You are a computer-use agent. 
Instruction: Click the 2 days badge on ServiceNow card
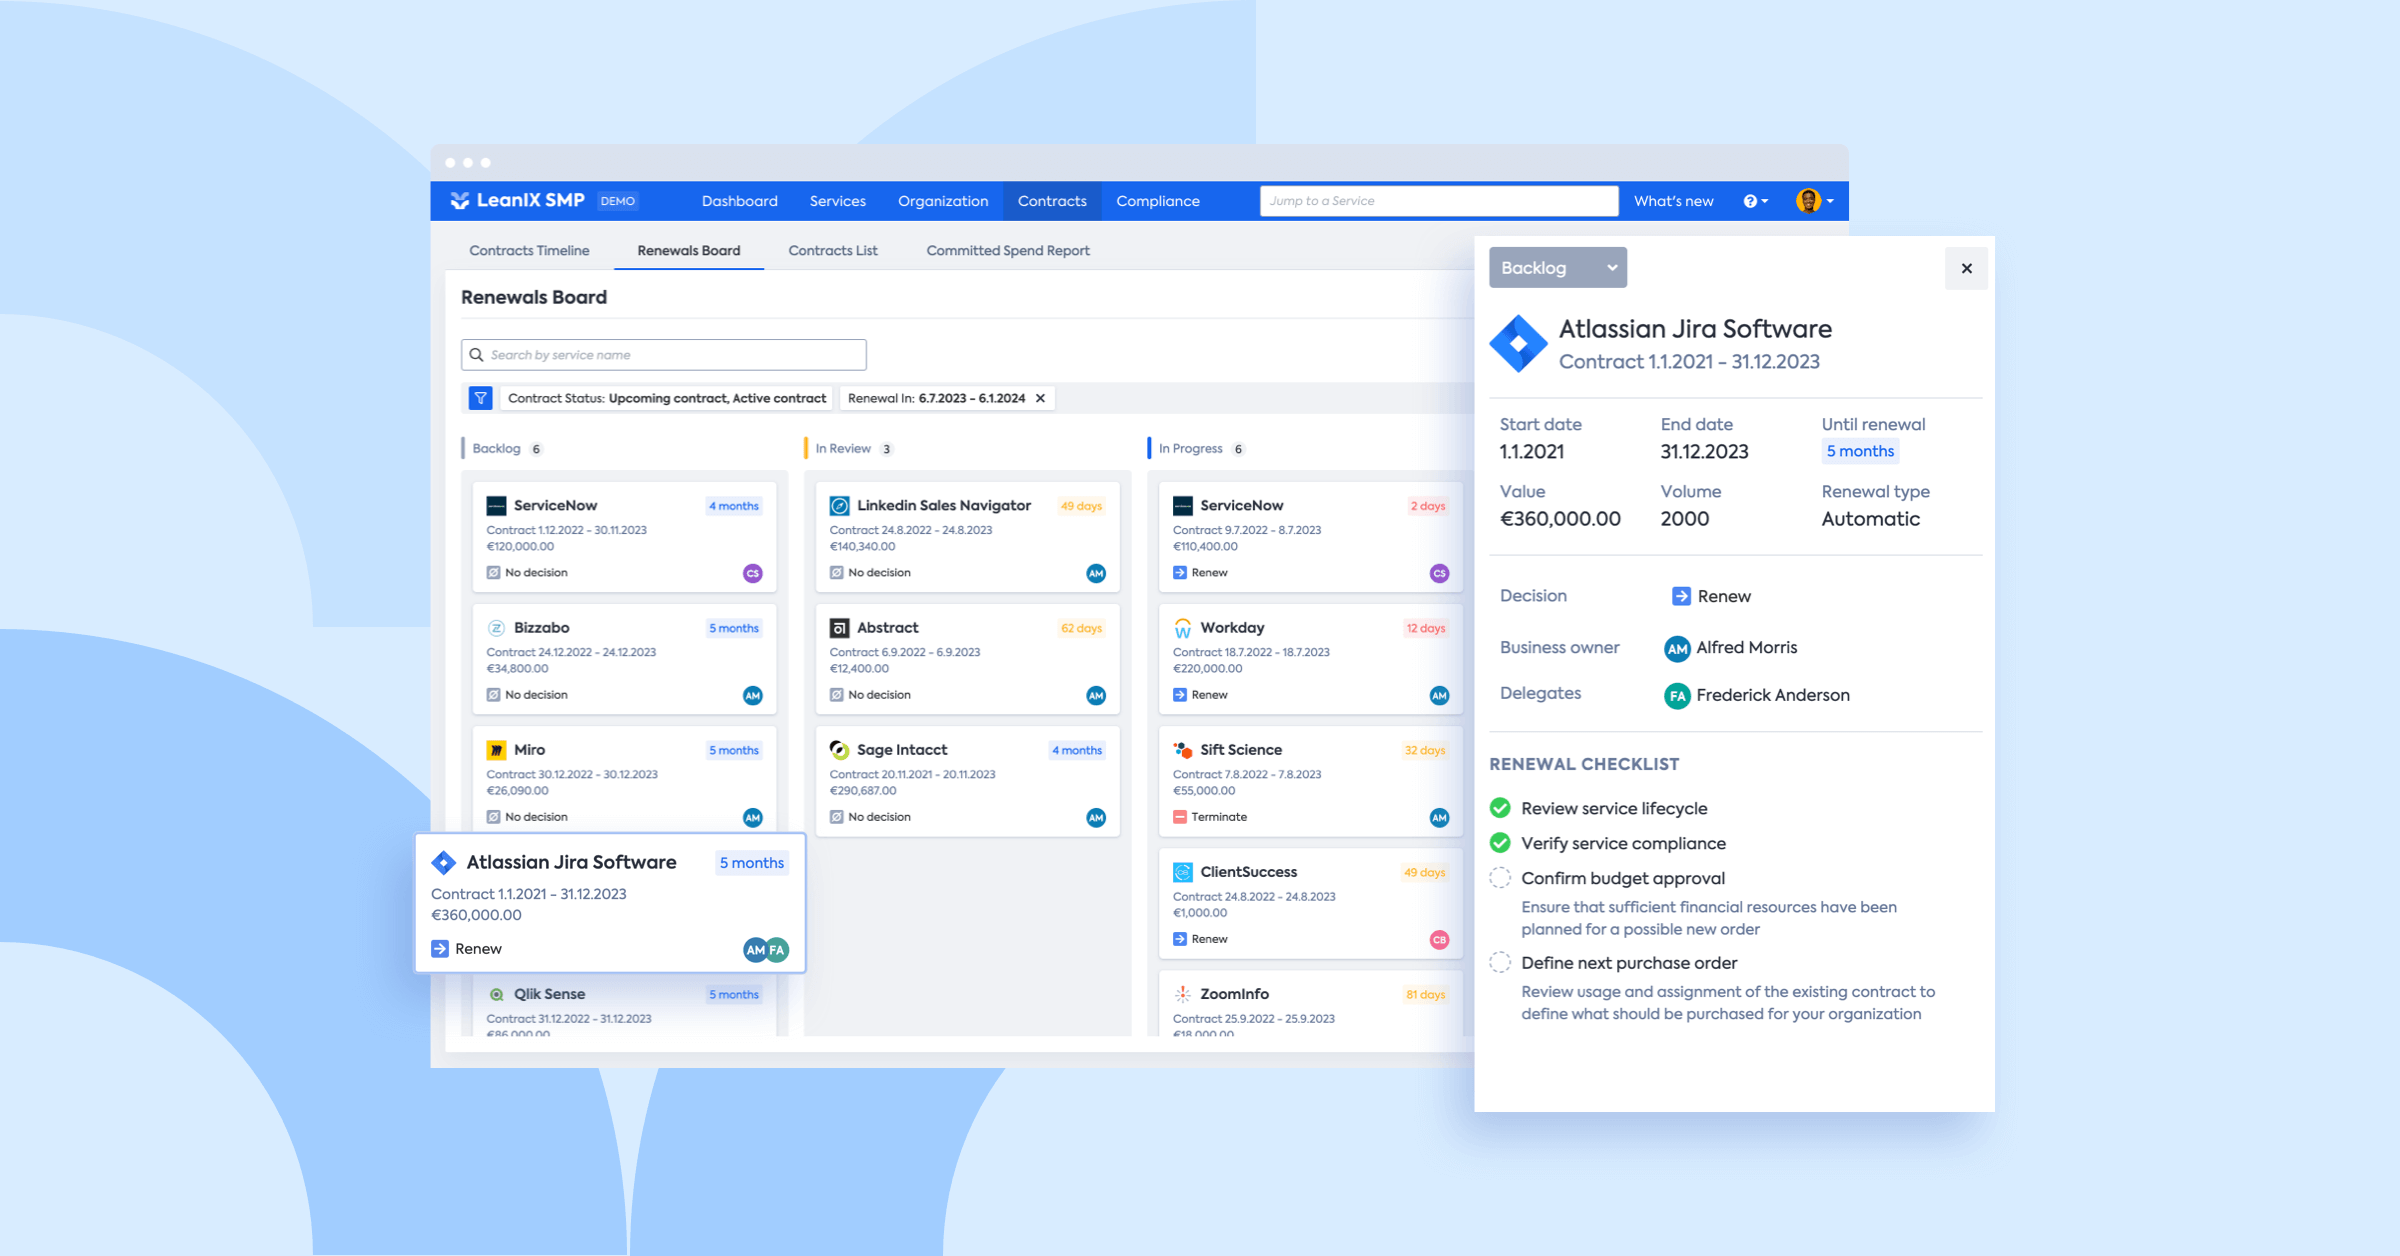click(x=1427, y=506)
